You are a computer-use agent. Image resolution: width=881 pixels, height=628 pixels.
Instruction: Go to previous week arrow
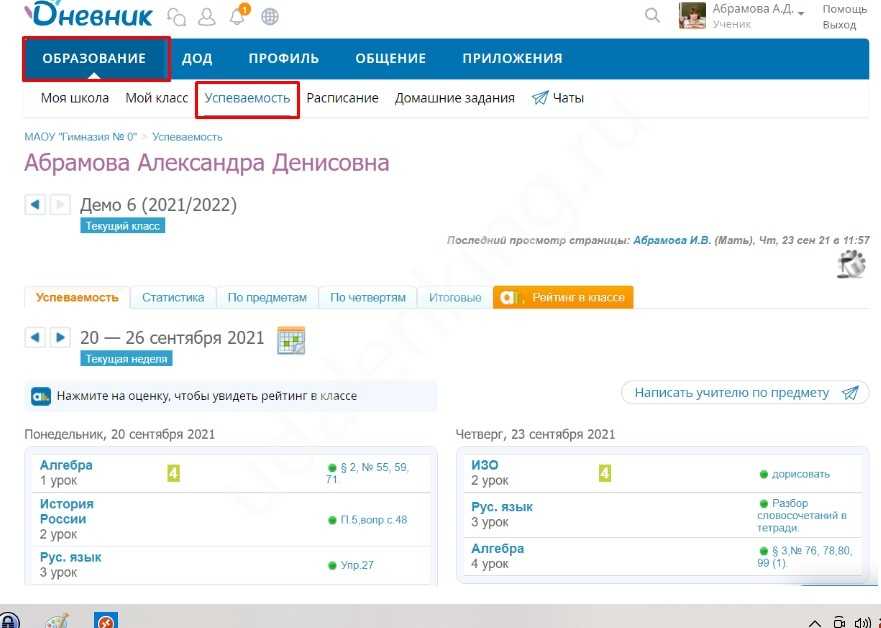click(x=35, y=338)
